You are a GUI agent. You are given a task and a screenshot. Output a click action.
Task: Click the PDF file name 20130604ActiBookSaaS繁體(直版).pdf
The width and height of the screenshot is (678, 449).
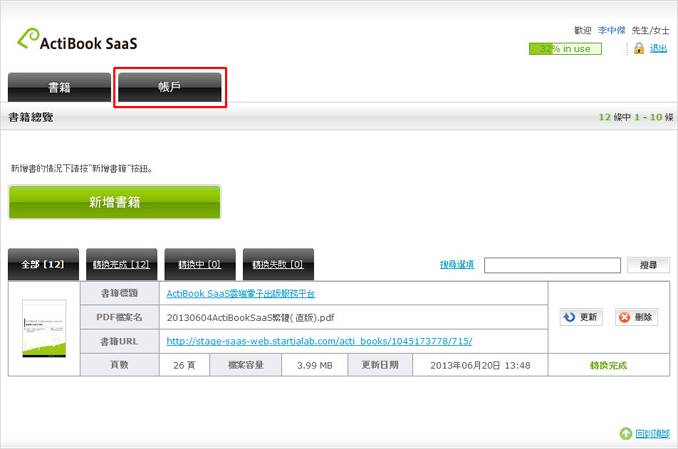point(250,318)
